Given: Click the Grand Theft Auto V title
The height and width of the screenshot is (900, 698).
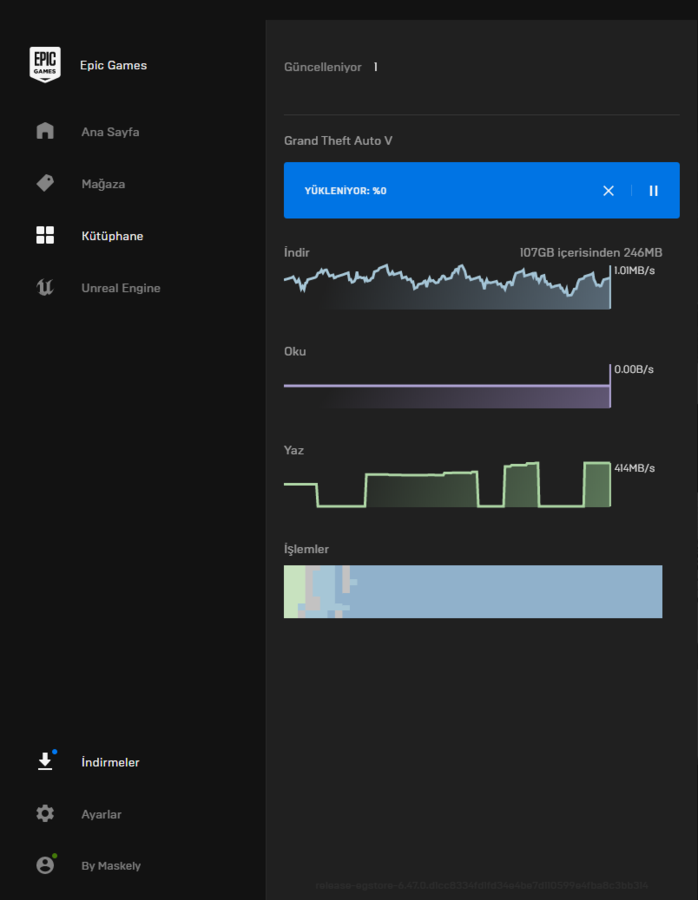Looking at the screenshot, I should tap(338, 141).
